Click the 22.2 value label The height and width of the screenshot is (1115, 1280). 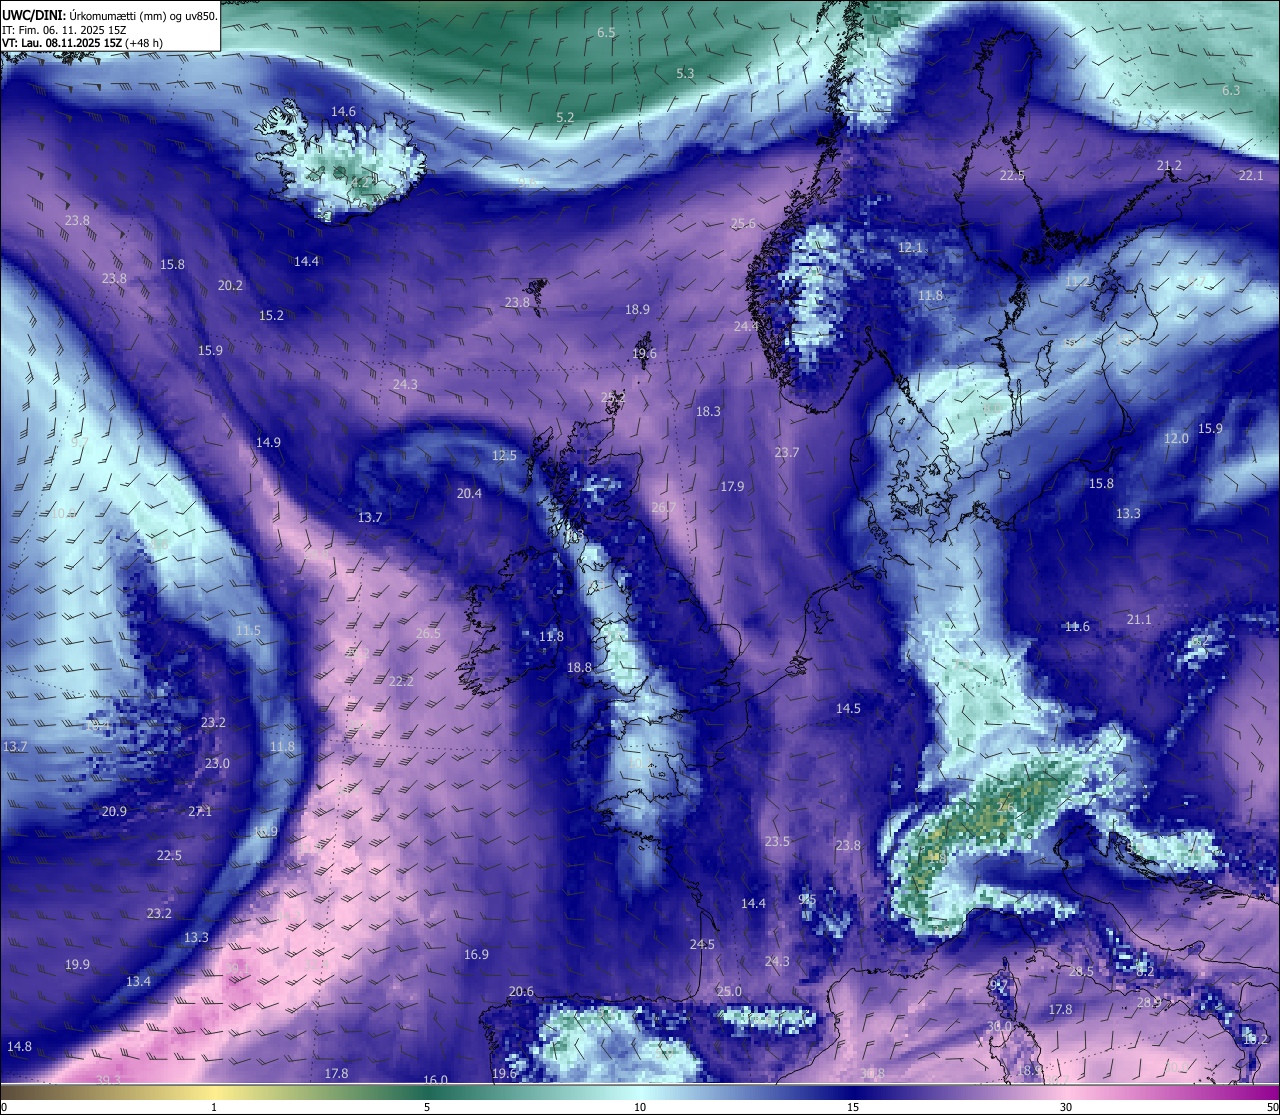point(401,681)
